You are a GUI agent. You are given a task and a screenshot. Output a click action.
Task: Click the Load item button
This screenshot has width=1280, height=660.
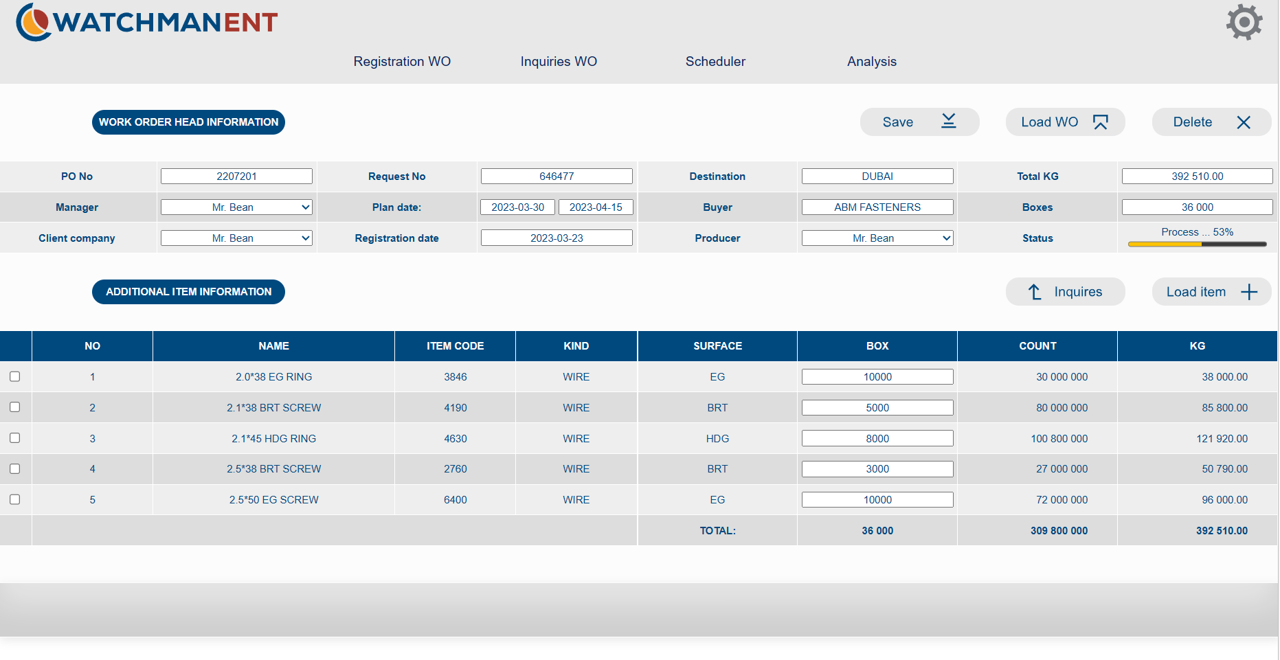coord(1212,292)
